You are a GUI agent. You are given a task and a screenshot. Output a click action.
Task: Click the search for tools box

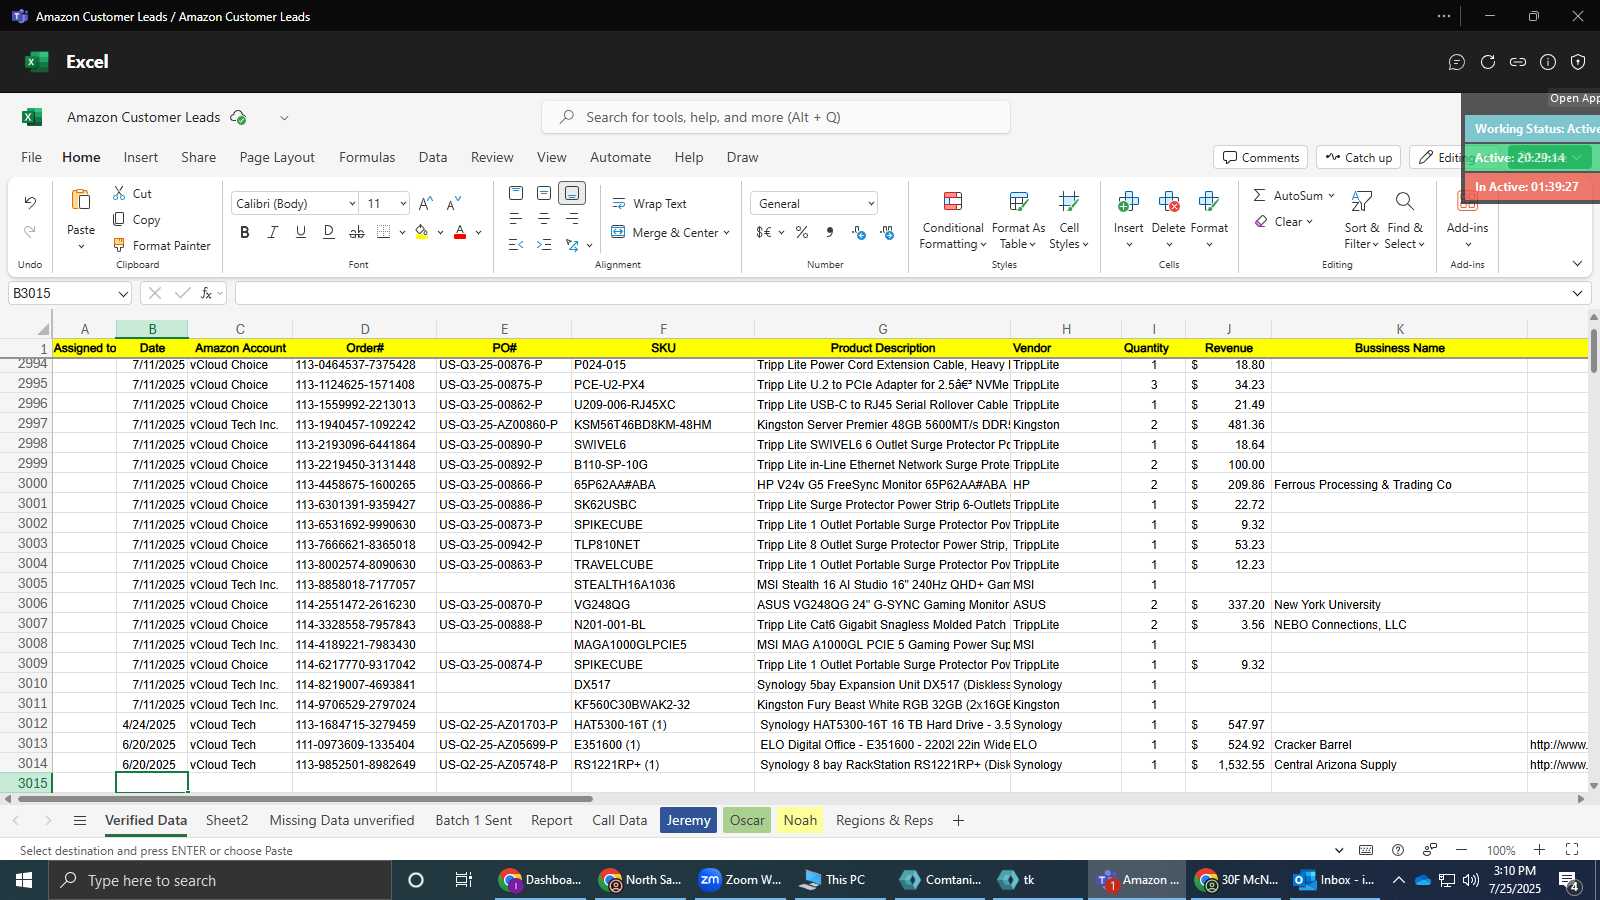(776, 117)
